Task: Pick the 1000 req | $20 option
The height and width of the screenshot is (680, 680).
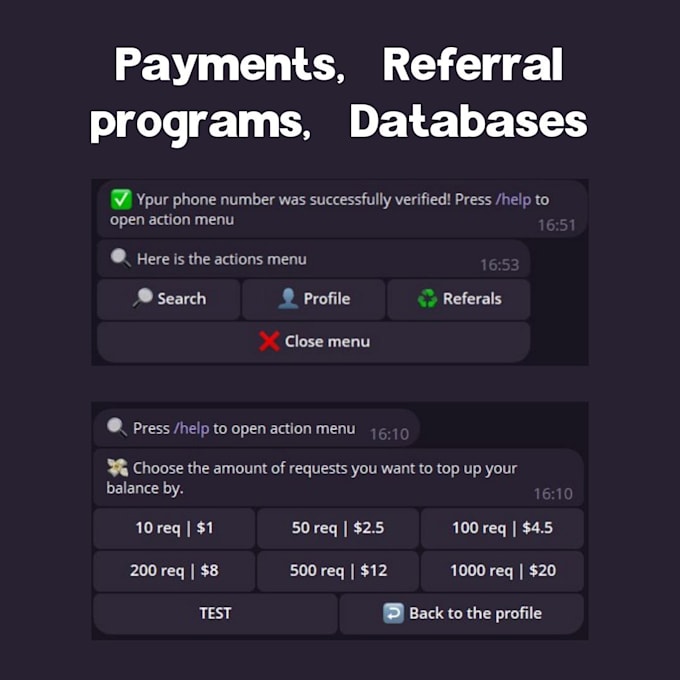Action: [502, 571]
